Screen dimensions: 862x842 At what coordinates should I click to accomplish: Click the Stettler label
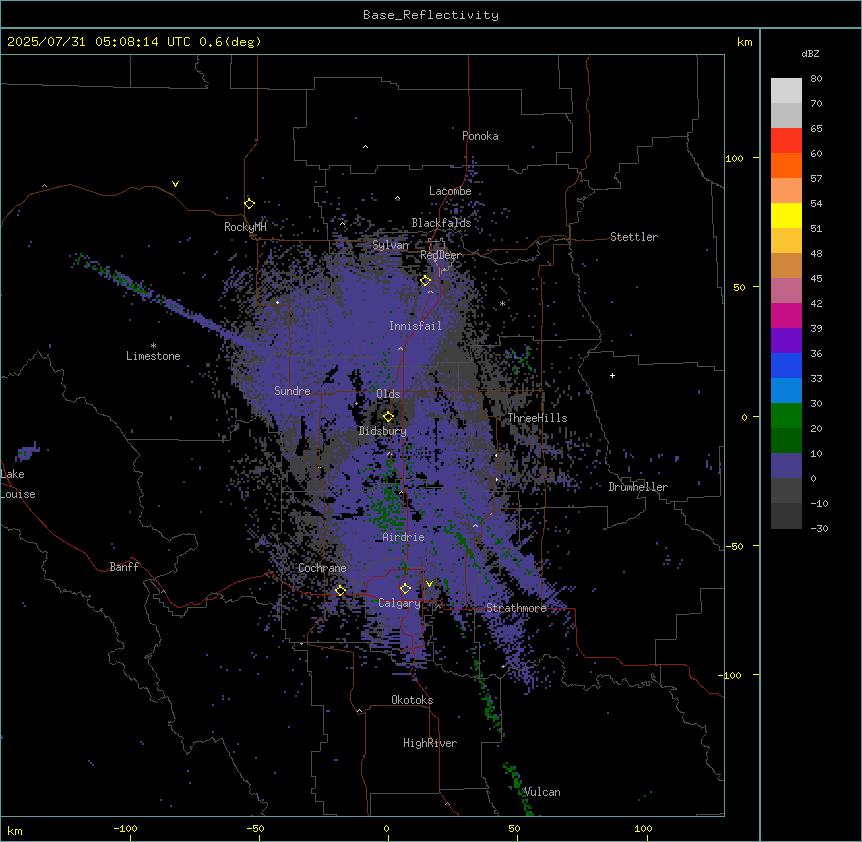click(634, 237)
